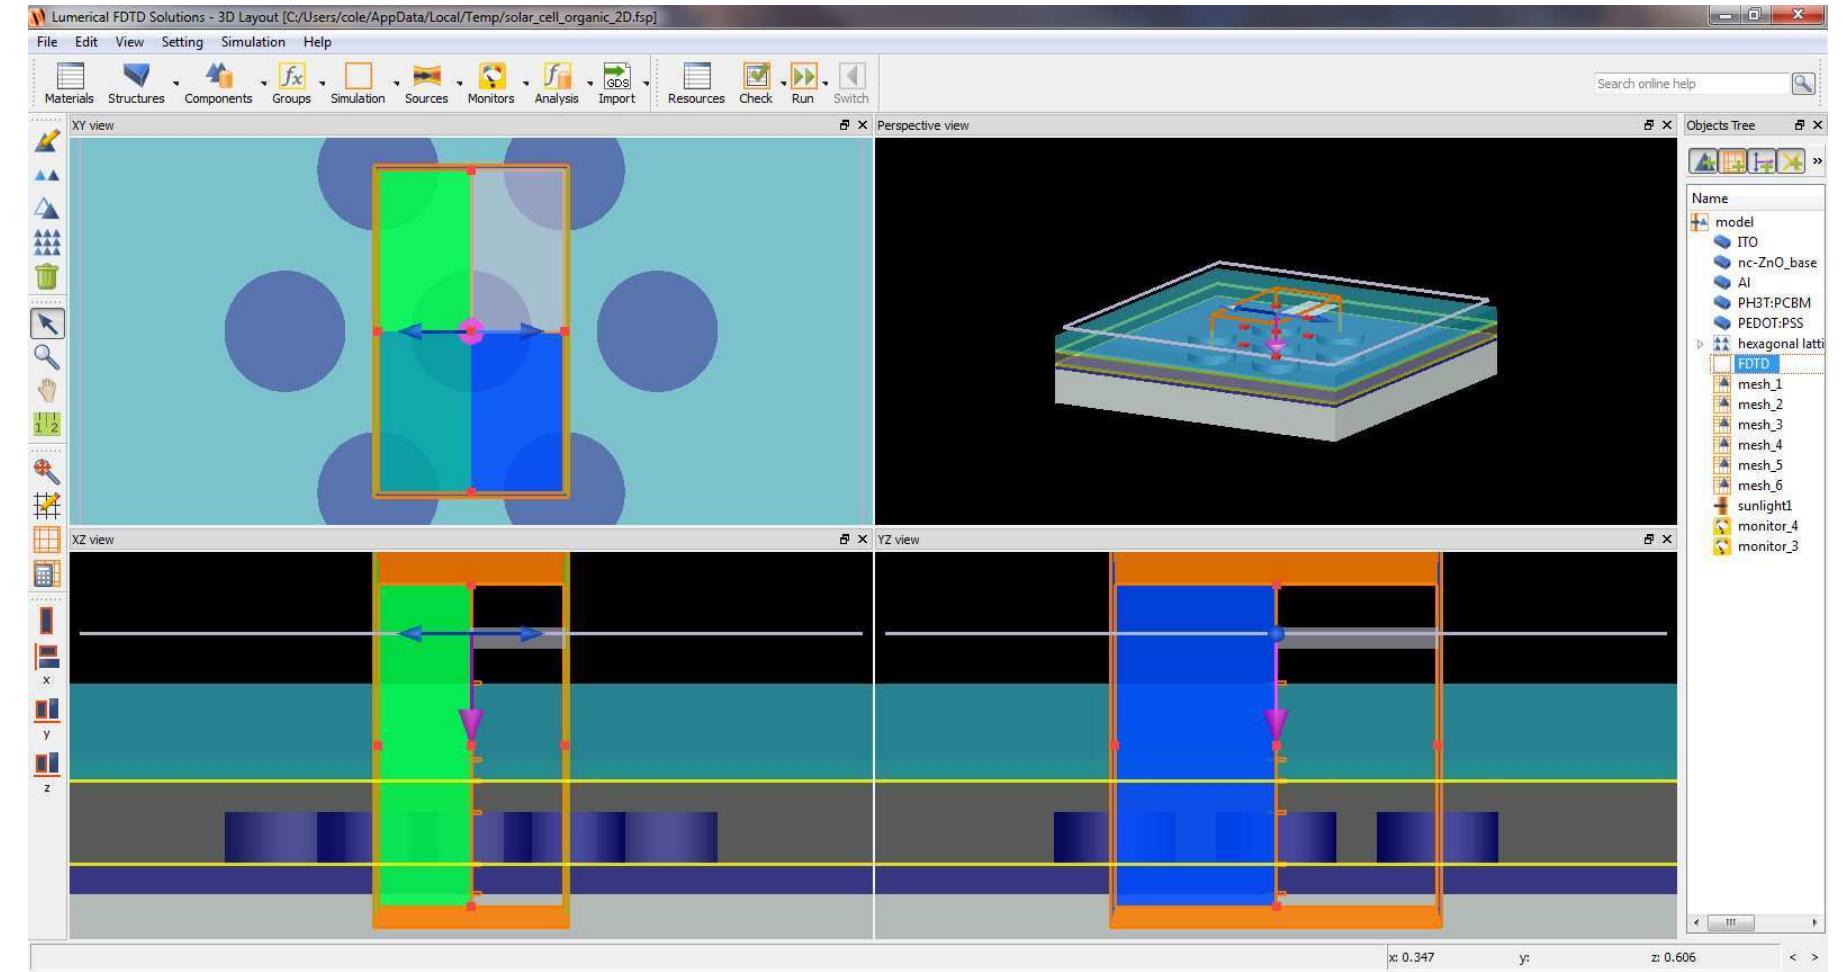1843x972 pixels.
Task: Close the XY view panel
Action: pyautogui.click(x=861, y=126)
